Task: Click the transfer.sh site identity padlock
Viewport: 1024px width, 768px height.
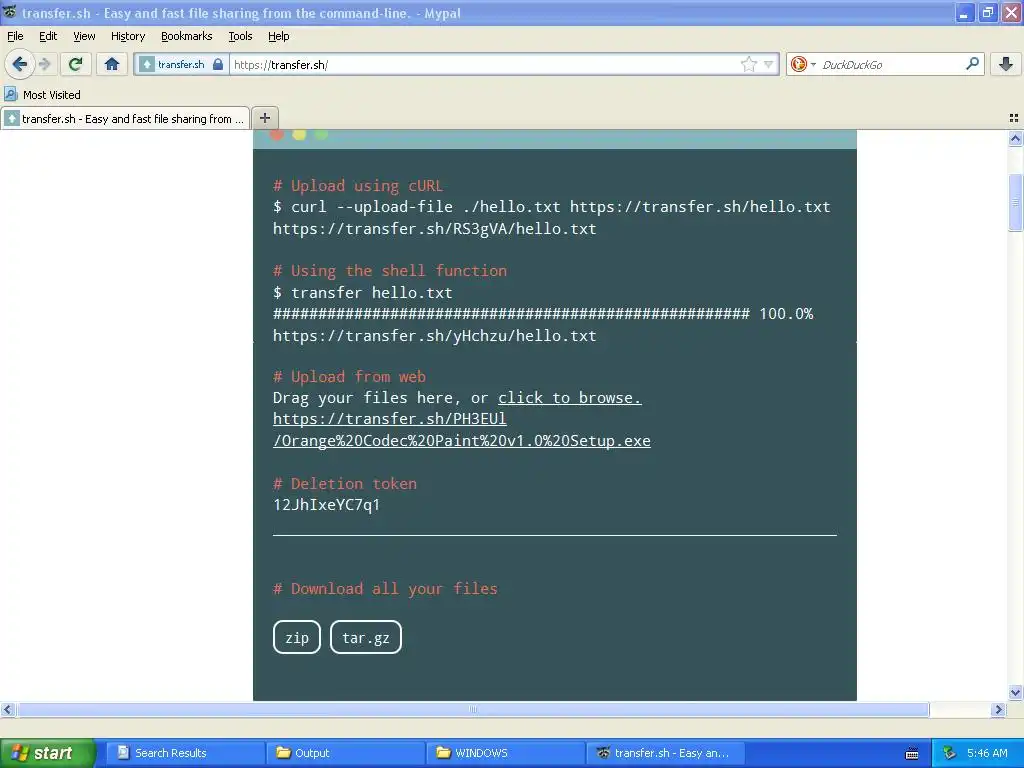Action: coord(218,64)
